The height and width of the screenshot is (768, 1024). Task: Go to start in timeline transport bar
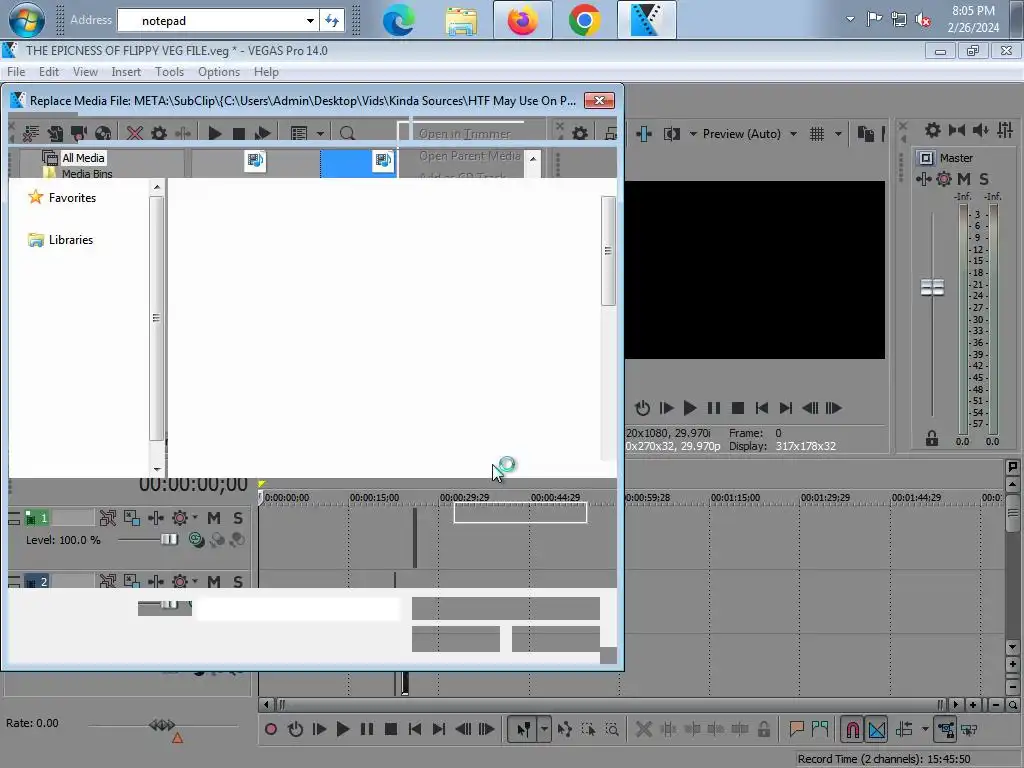[415, 729]
